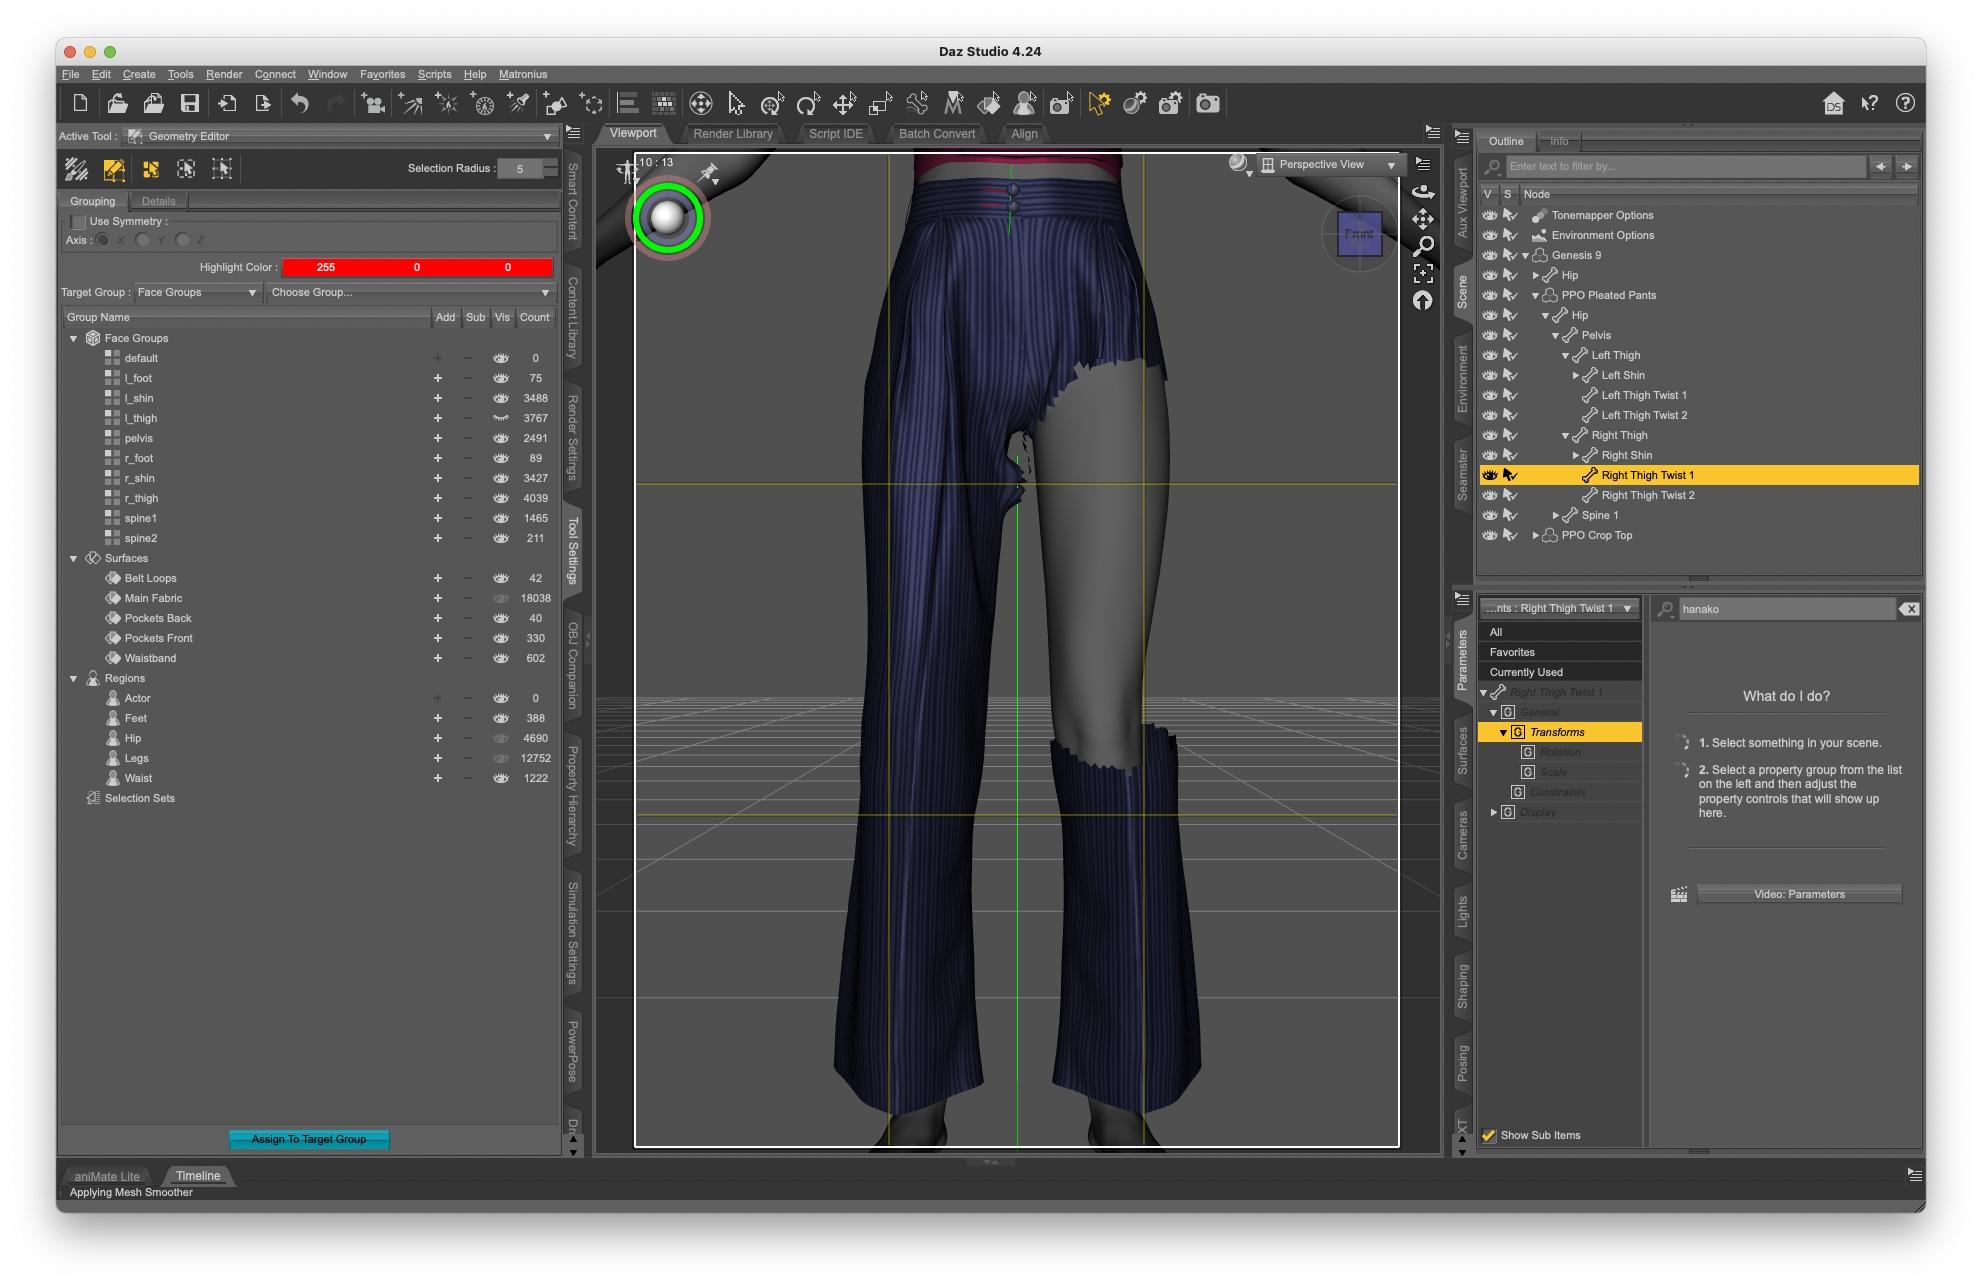Viewport: 1982px width, 1287px height.
Task: Click the Video: Parameters button
Action: (1798, 895)
